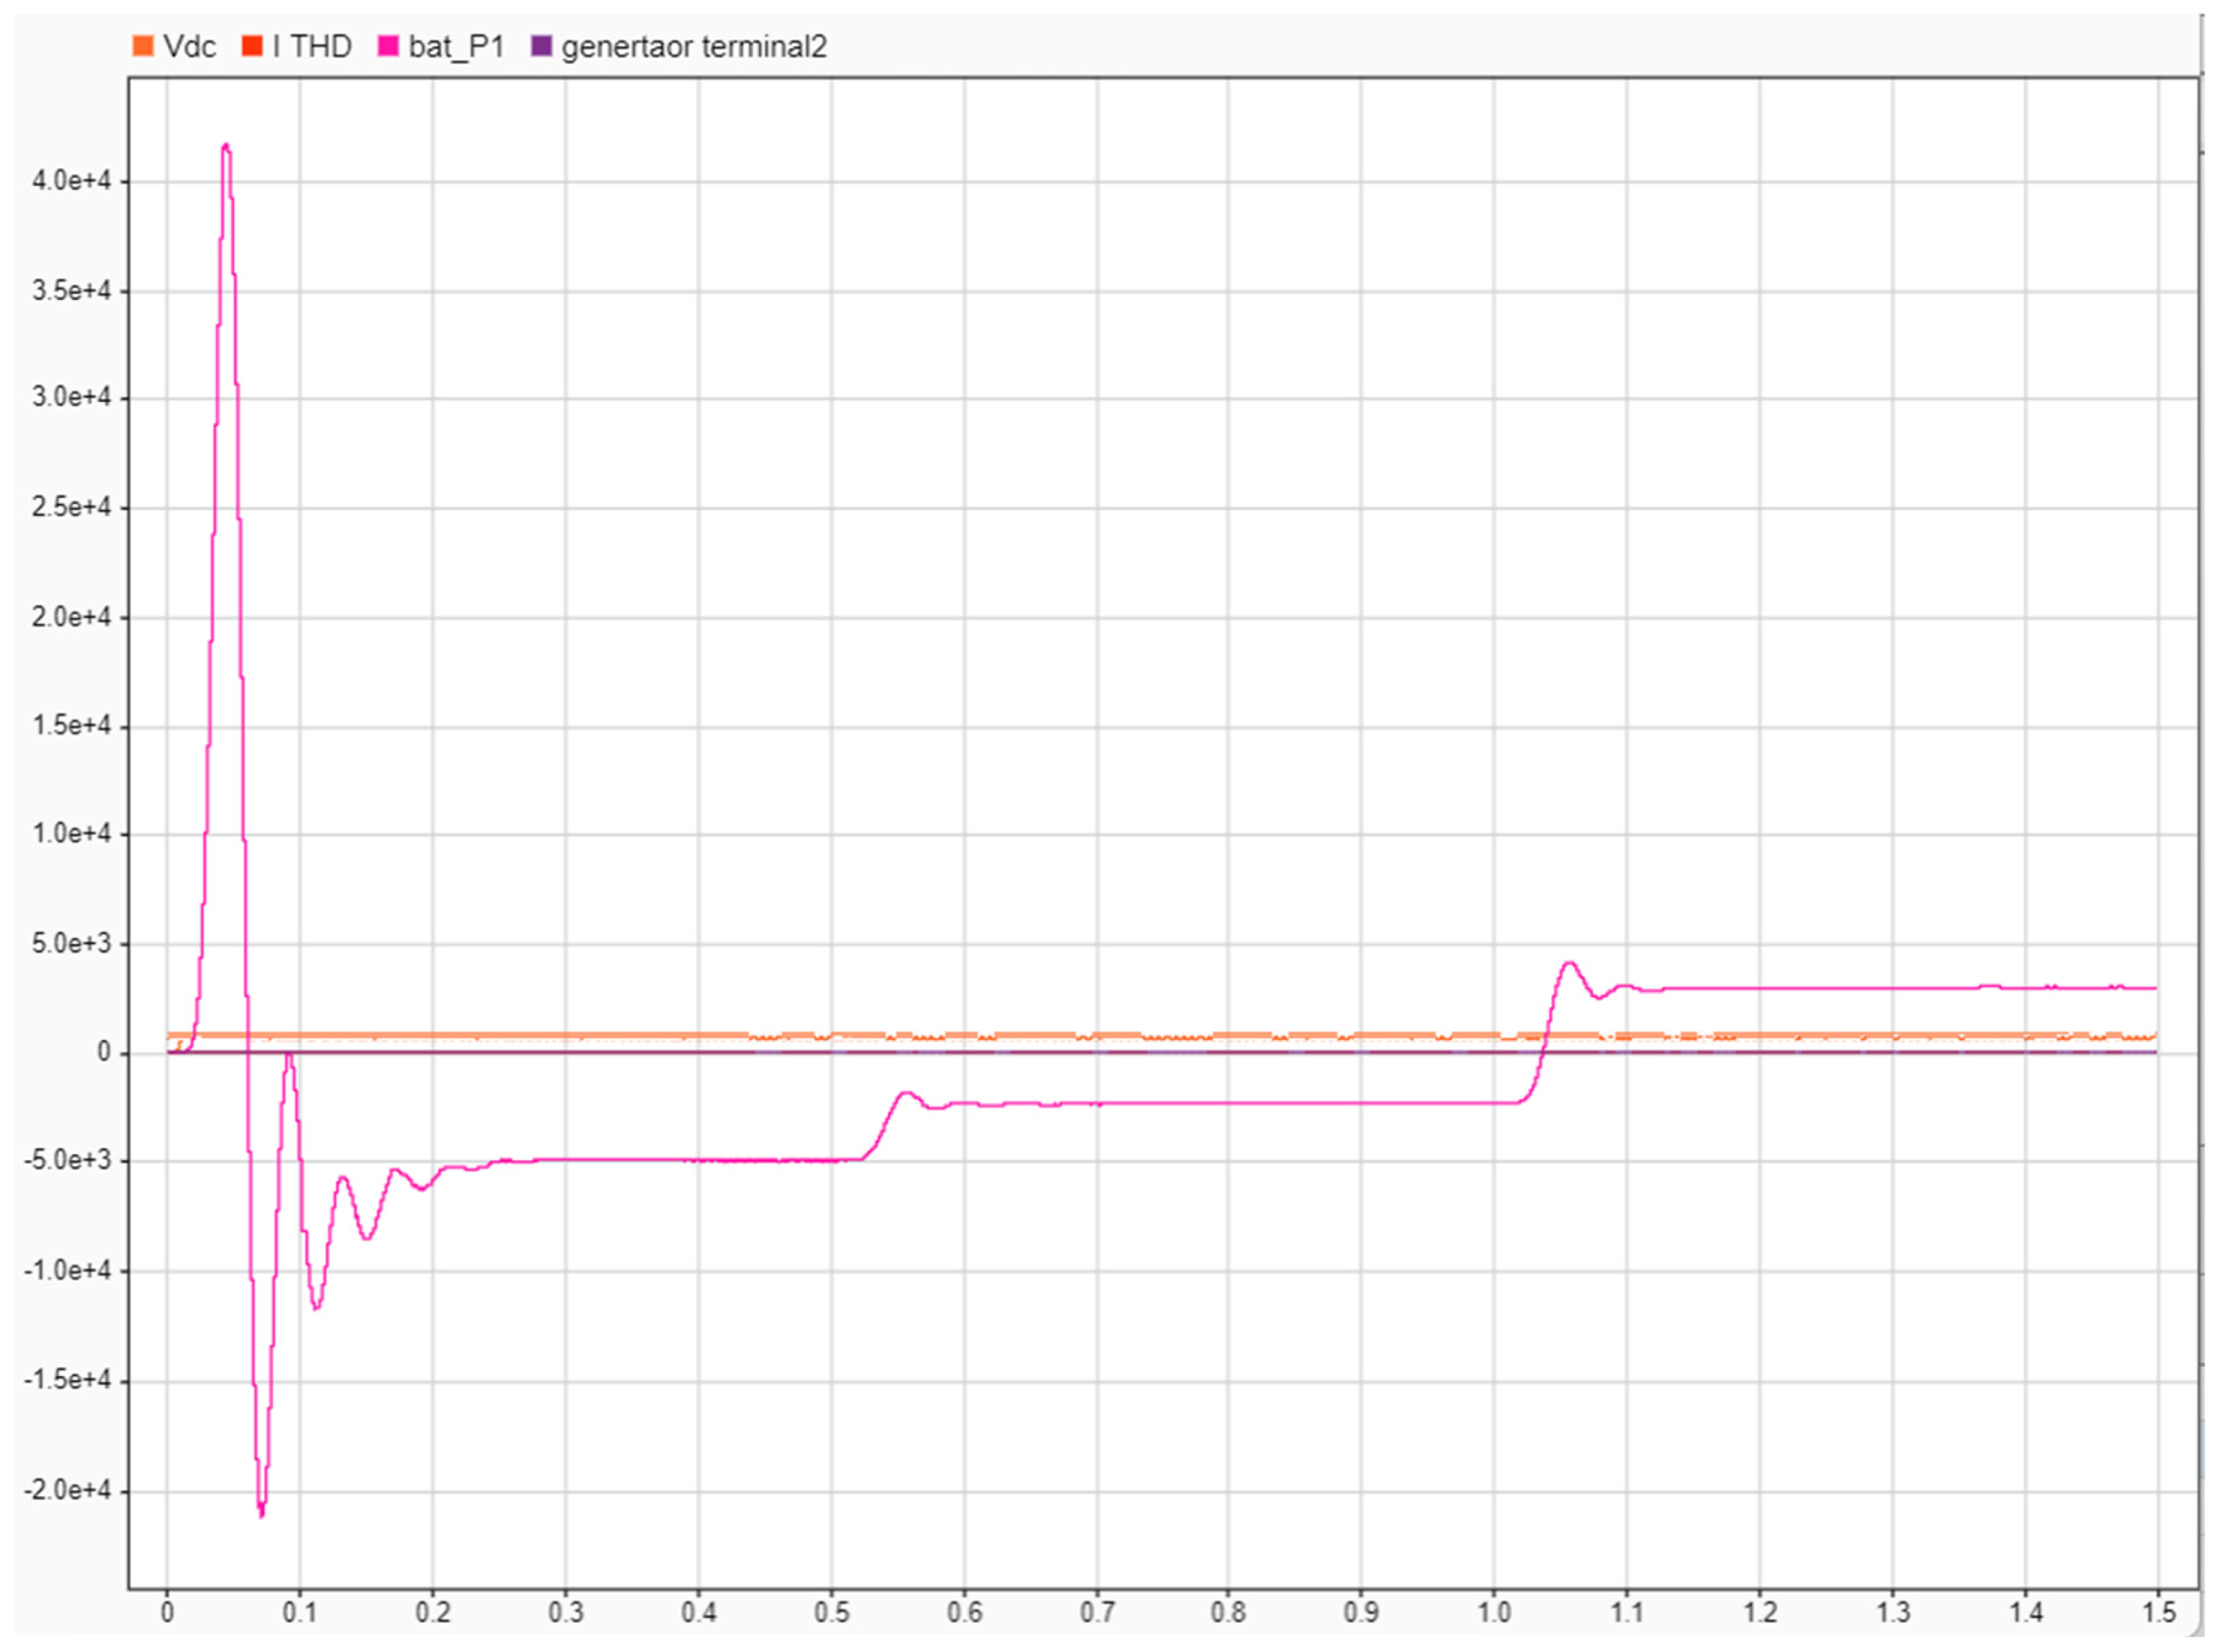Viewport: 2214px width, 1652px height.
Task: Click the purple genertaor terminal2 legend swatch
Action: [x=541, y=46]
